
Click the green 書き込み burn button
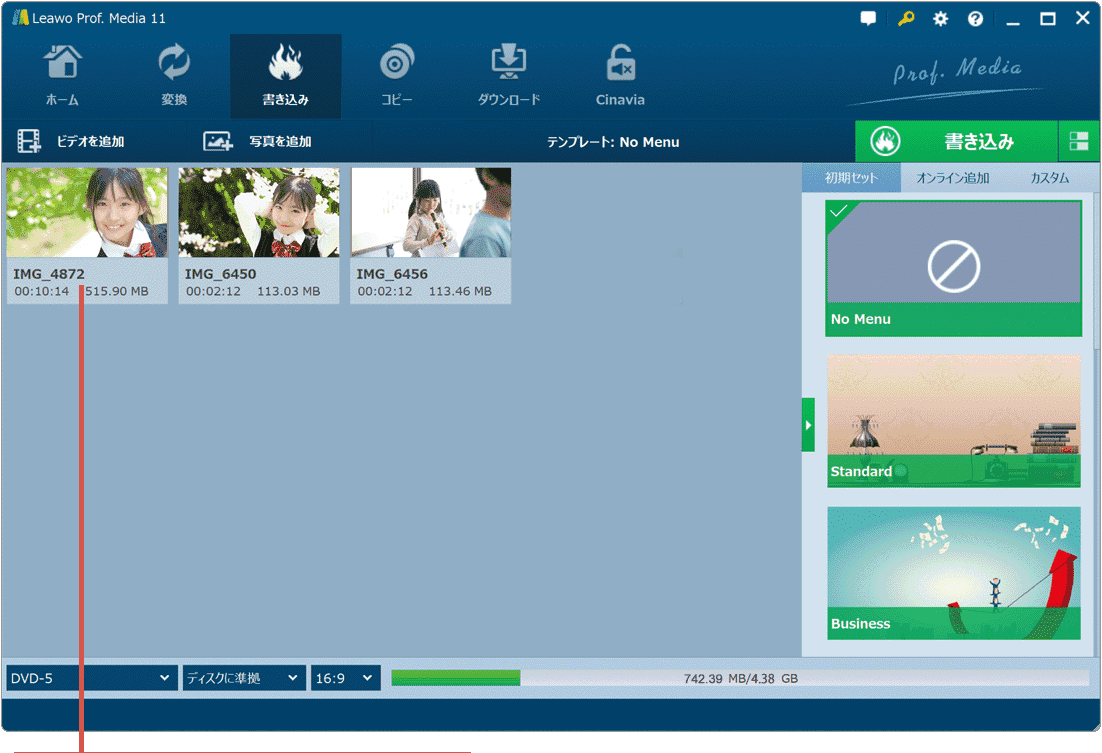955,142
